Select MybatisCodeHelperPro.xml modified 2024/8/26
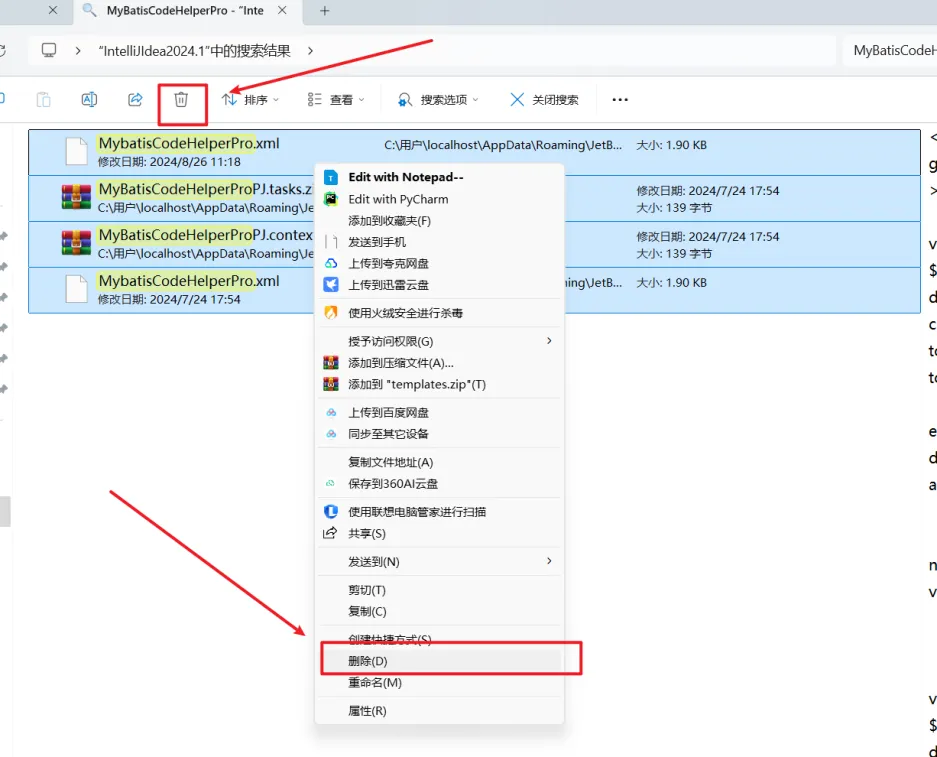The image size is (937, 757). point(474,152)
